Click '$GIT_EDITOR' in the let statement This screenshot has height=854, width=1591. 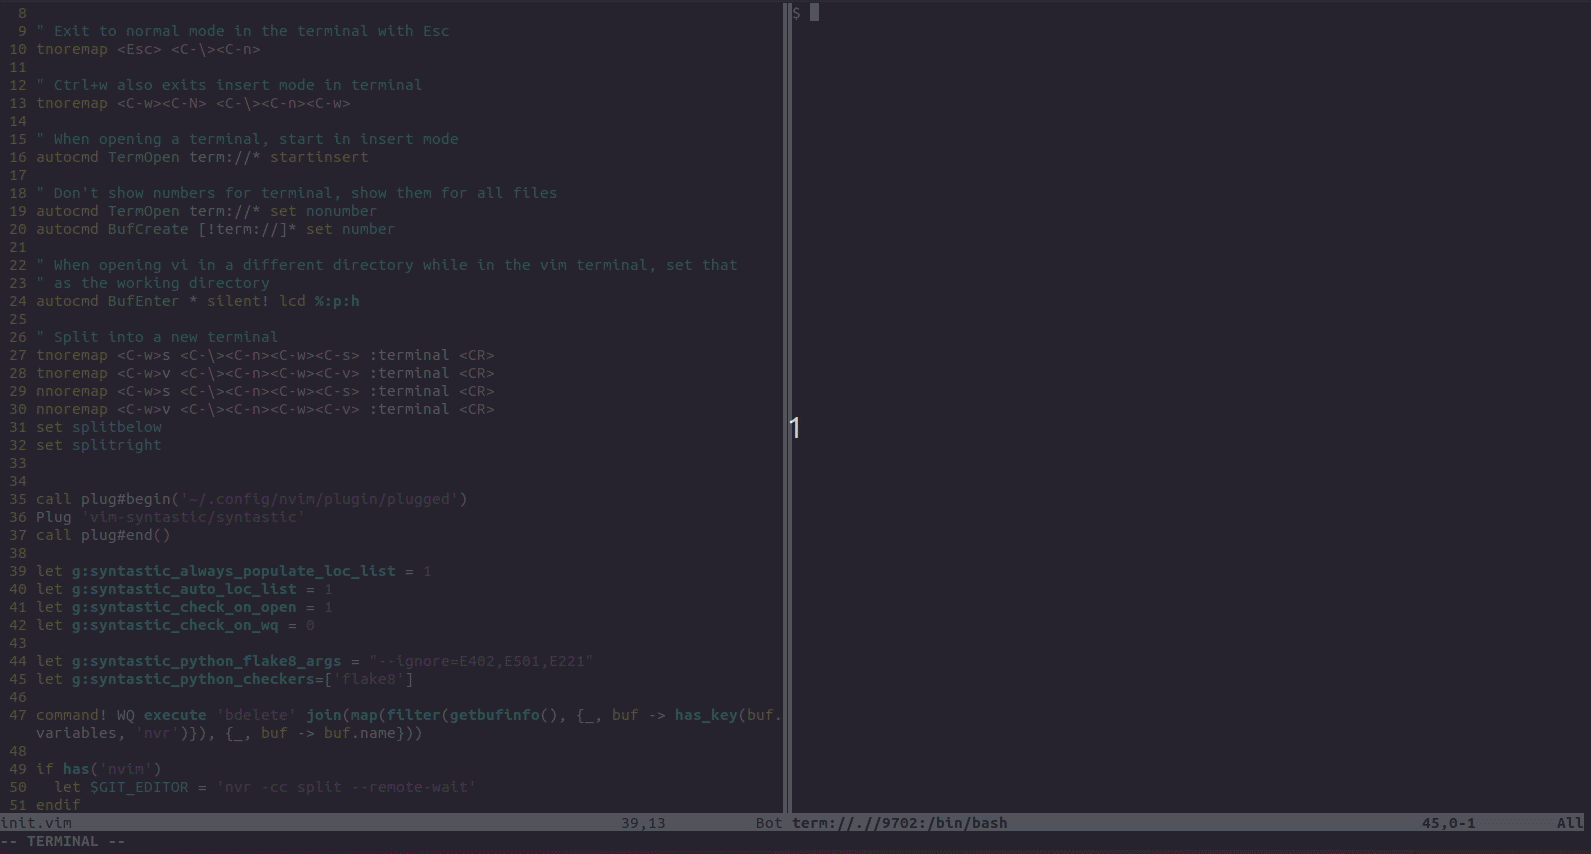(139, 787)
